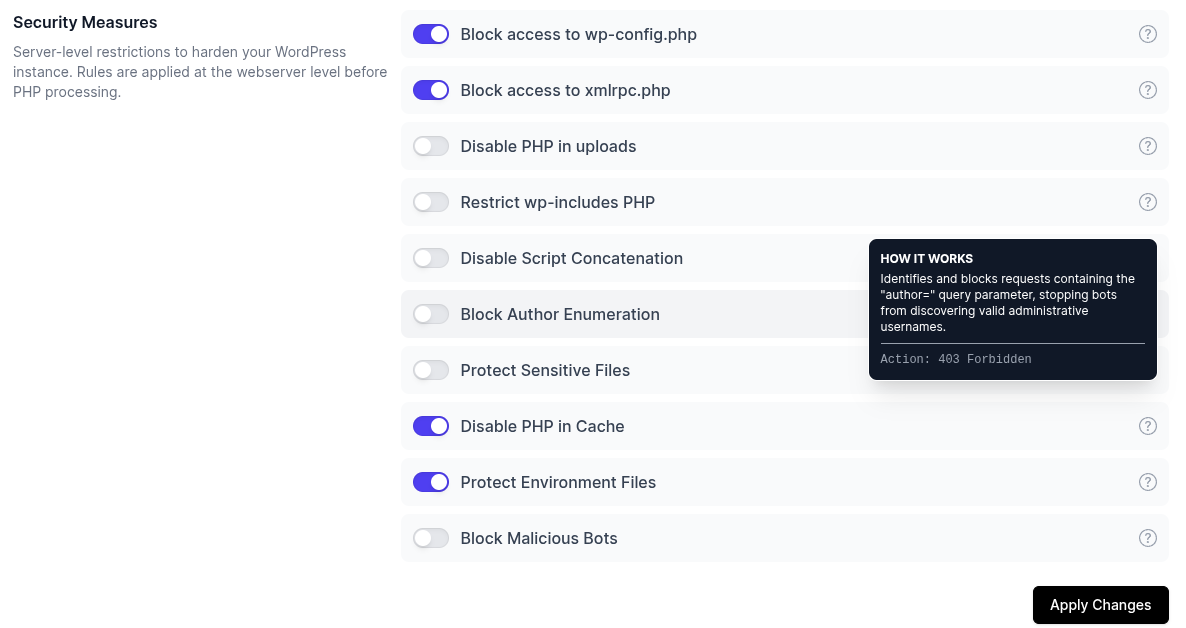Viewport: 1186px width, 628px height.
Task: Click help icon for Block access to wp-config.php
Action: (x=1148, y=34)
